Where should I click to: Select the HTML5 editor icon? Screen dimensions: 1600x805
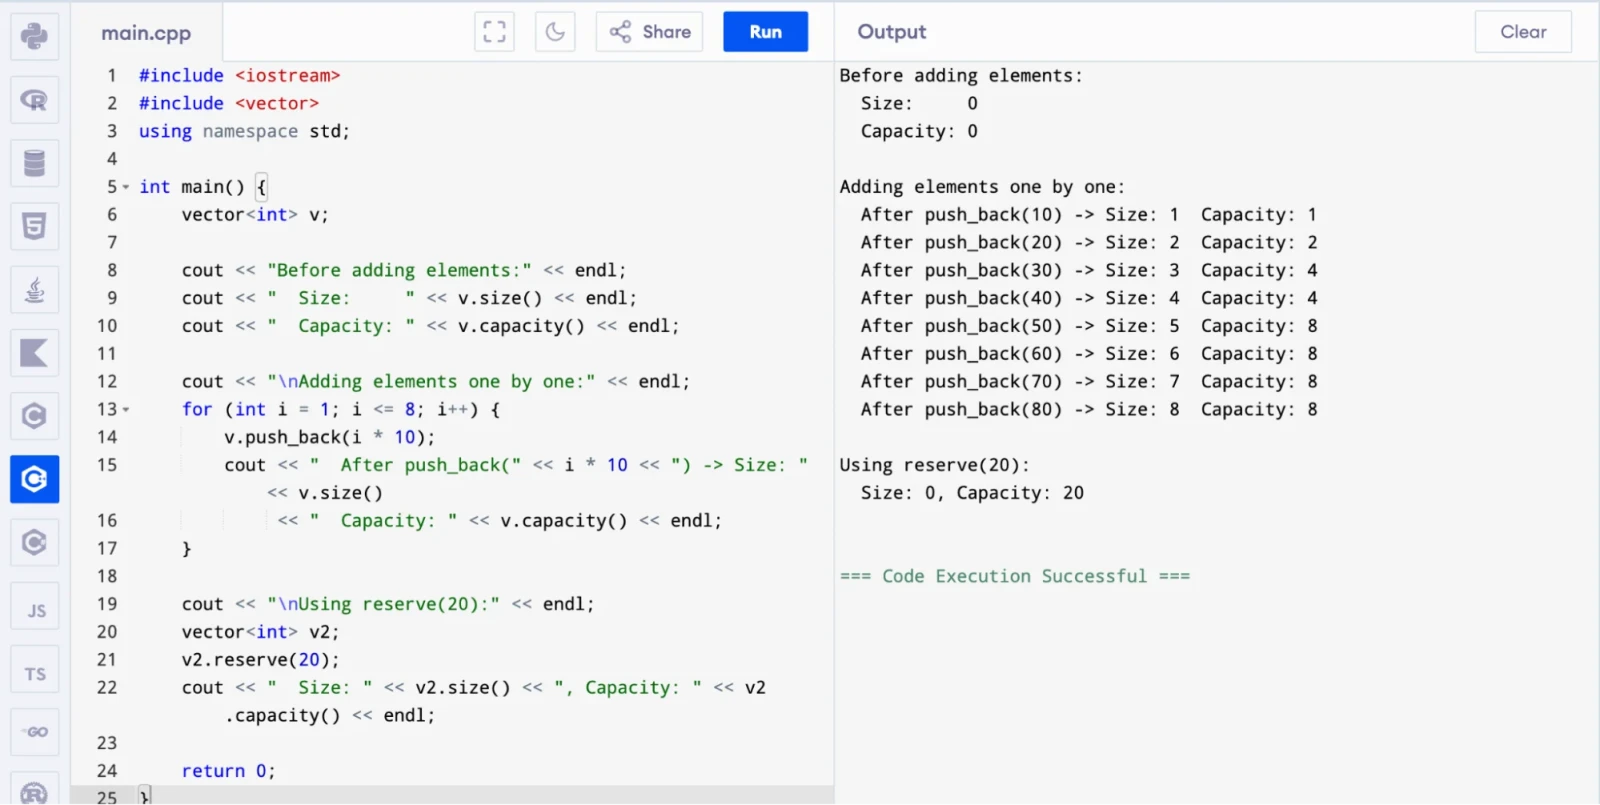coord(35,227)
